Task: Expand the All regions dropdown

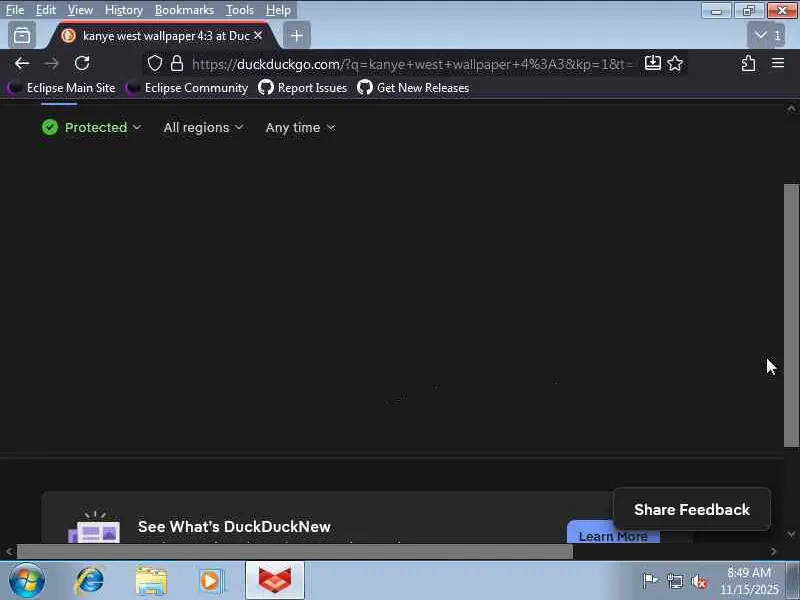Action: tap(203, 128)
